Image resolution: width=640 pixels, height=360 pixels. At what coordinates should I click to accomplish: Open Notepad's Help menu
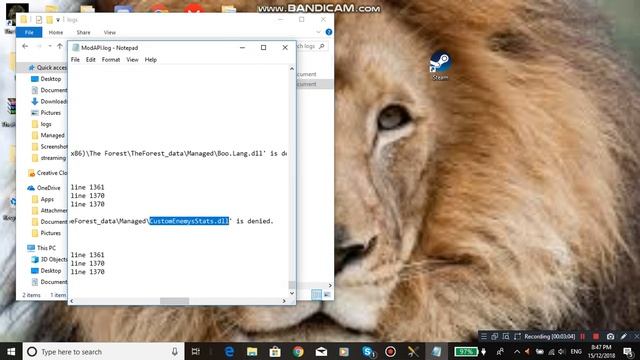pos(151,60)
